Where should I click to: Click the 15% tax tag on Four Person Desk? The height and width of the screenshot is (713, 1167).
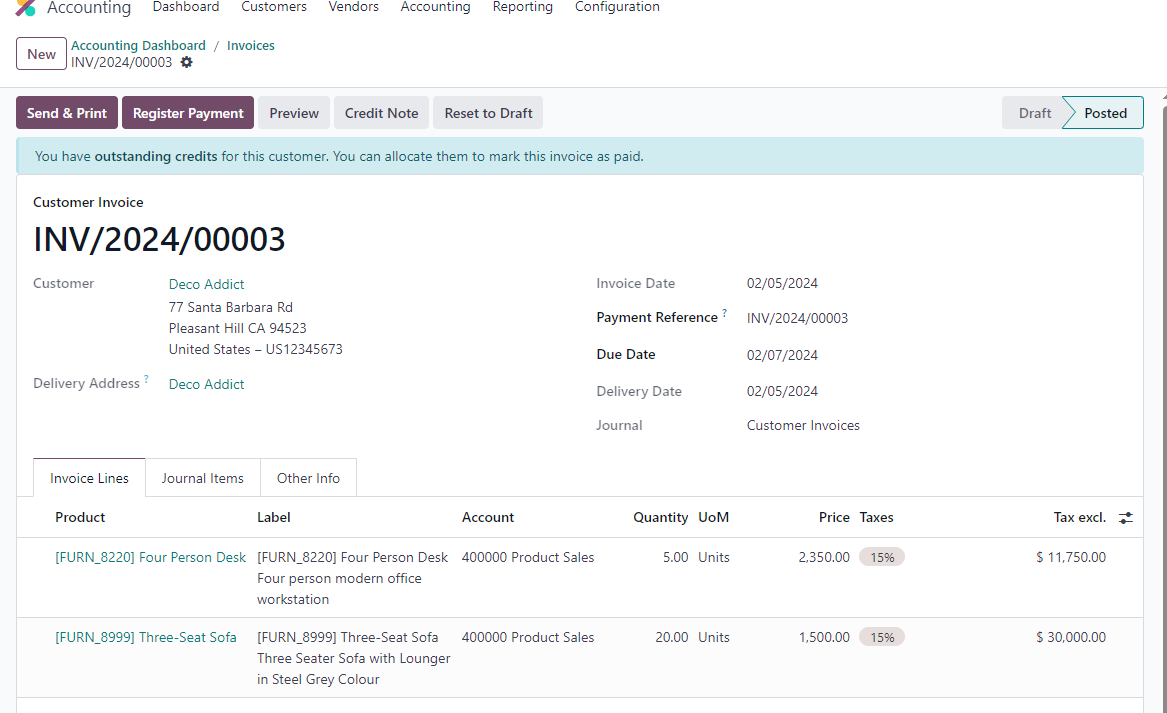click(882, 557)
